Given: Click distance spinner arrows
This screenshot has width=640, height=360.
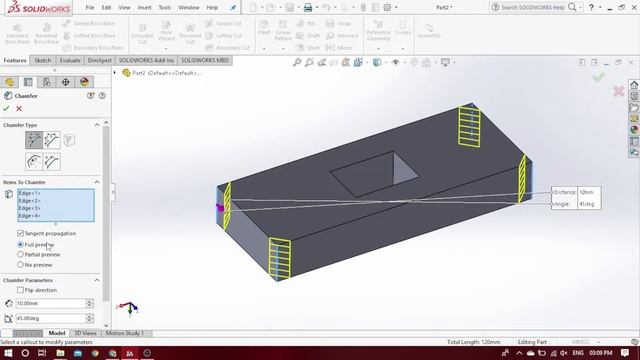Looking at the screenshot, I should 89,303.
